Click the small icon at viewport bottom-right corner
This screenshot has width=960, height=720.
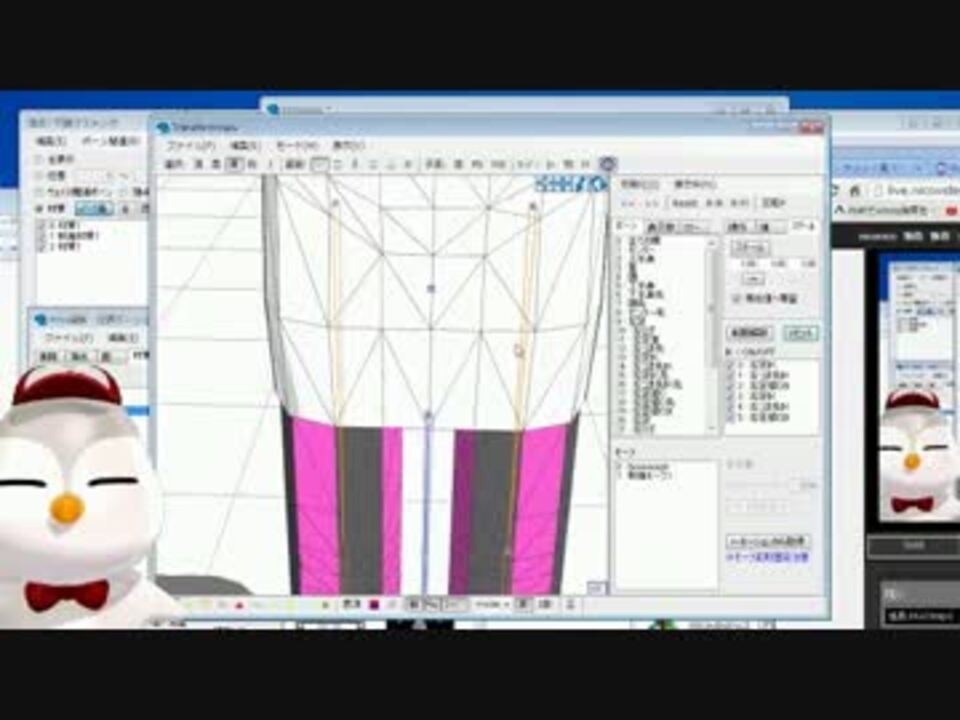pos(596,588)
